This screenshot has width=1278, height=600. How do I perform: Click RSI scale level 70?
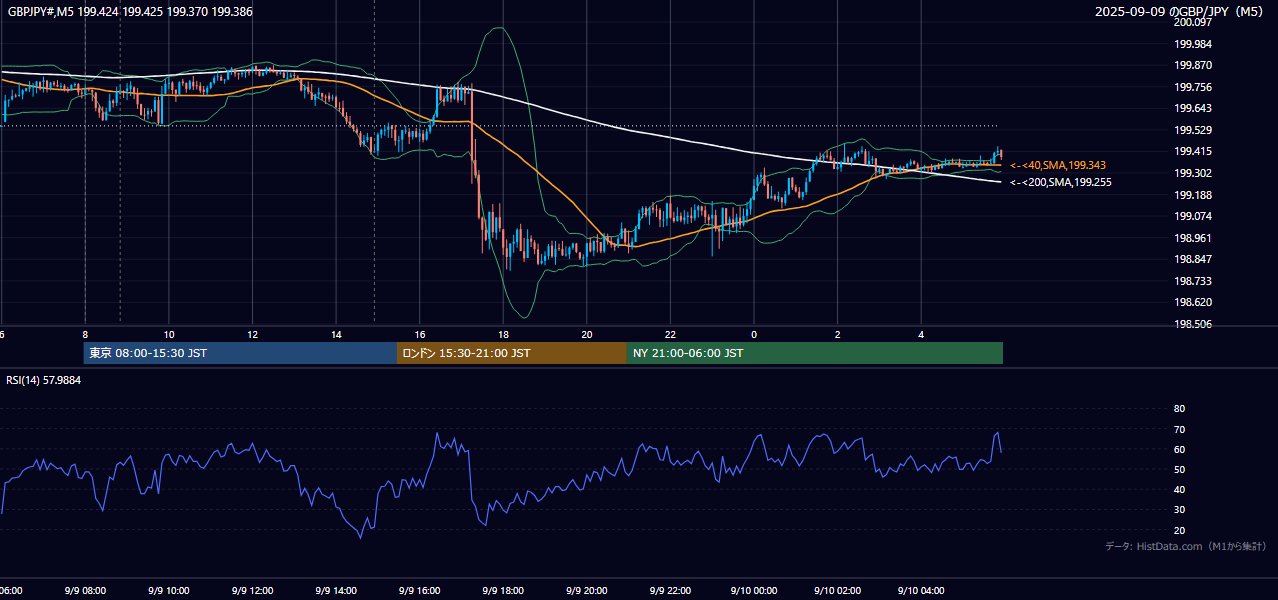[1179, 429]
